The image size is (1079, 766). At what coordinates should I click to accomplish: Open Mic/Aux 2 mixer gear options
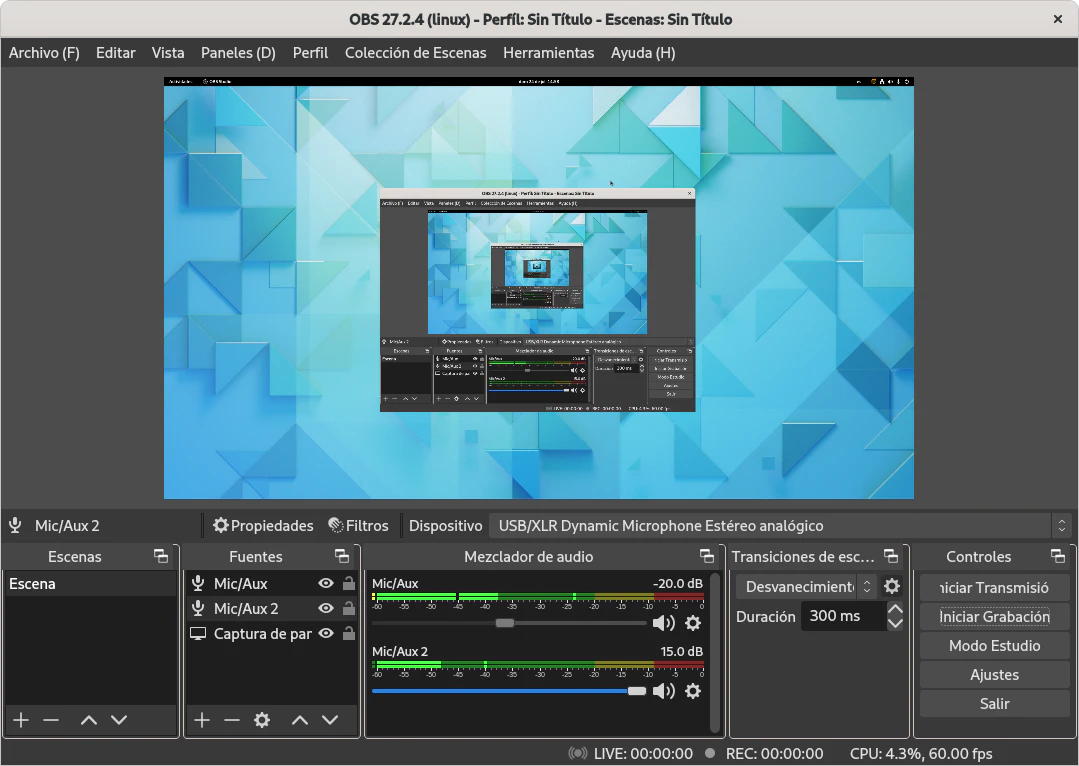pos(692,691)
